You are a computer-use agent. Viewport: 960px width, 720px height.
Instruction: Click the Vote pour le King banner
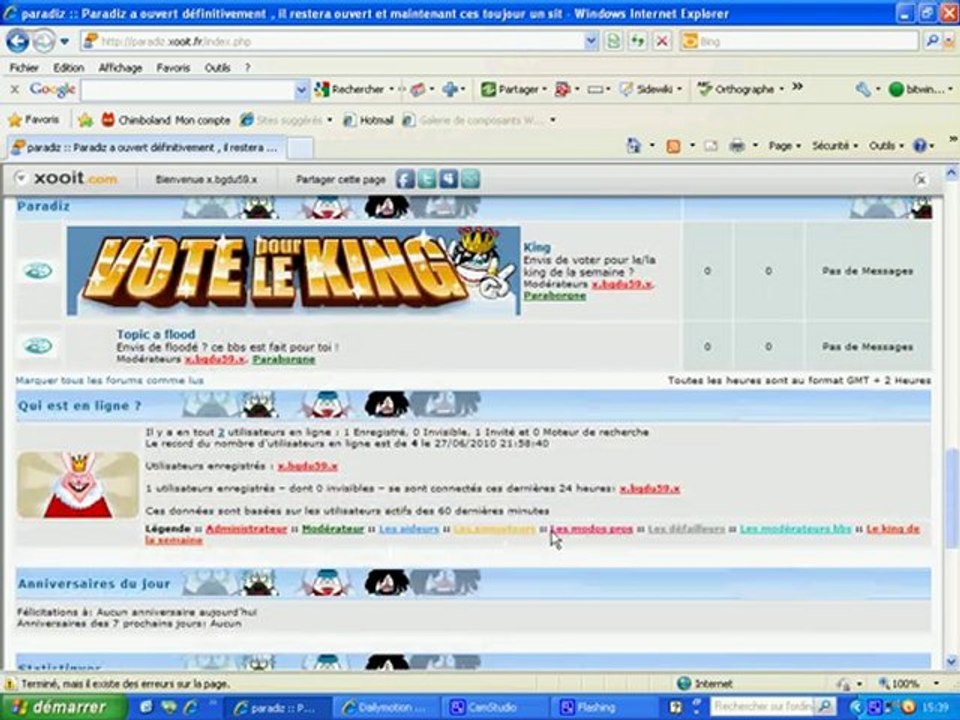293,271
